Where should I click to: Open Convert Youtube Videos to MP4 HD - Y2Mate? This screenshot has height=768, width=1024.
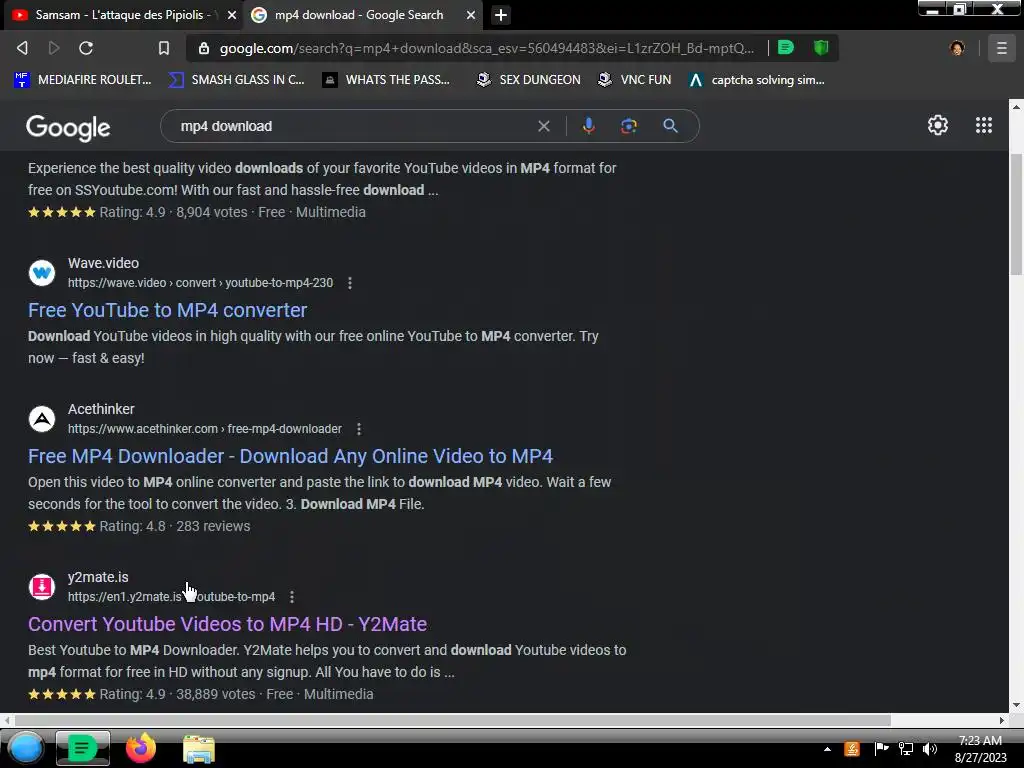(227, 624)
